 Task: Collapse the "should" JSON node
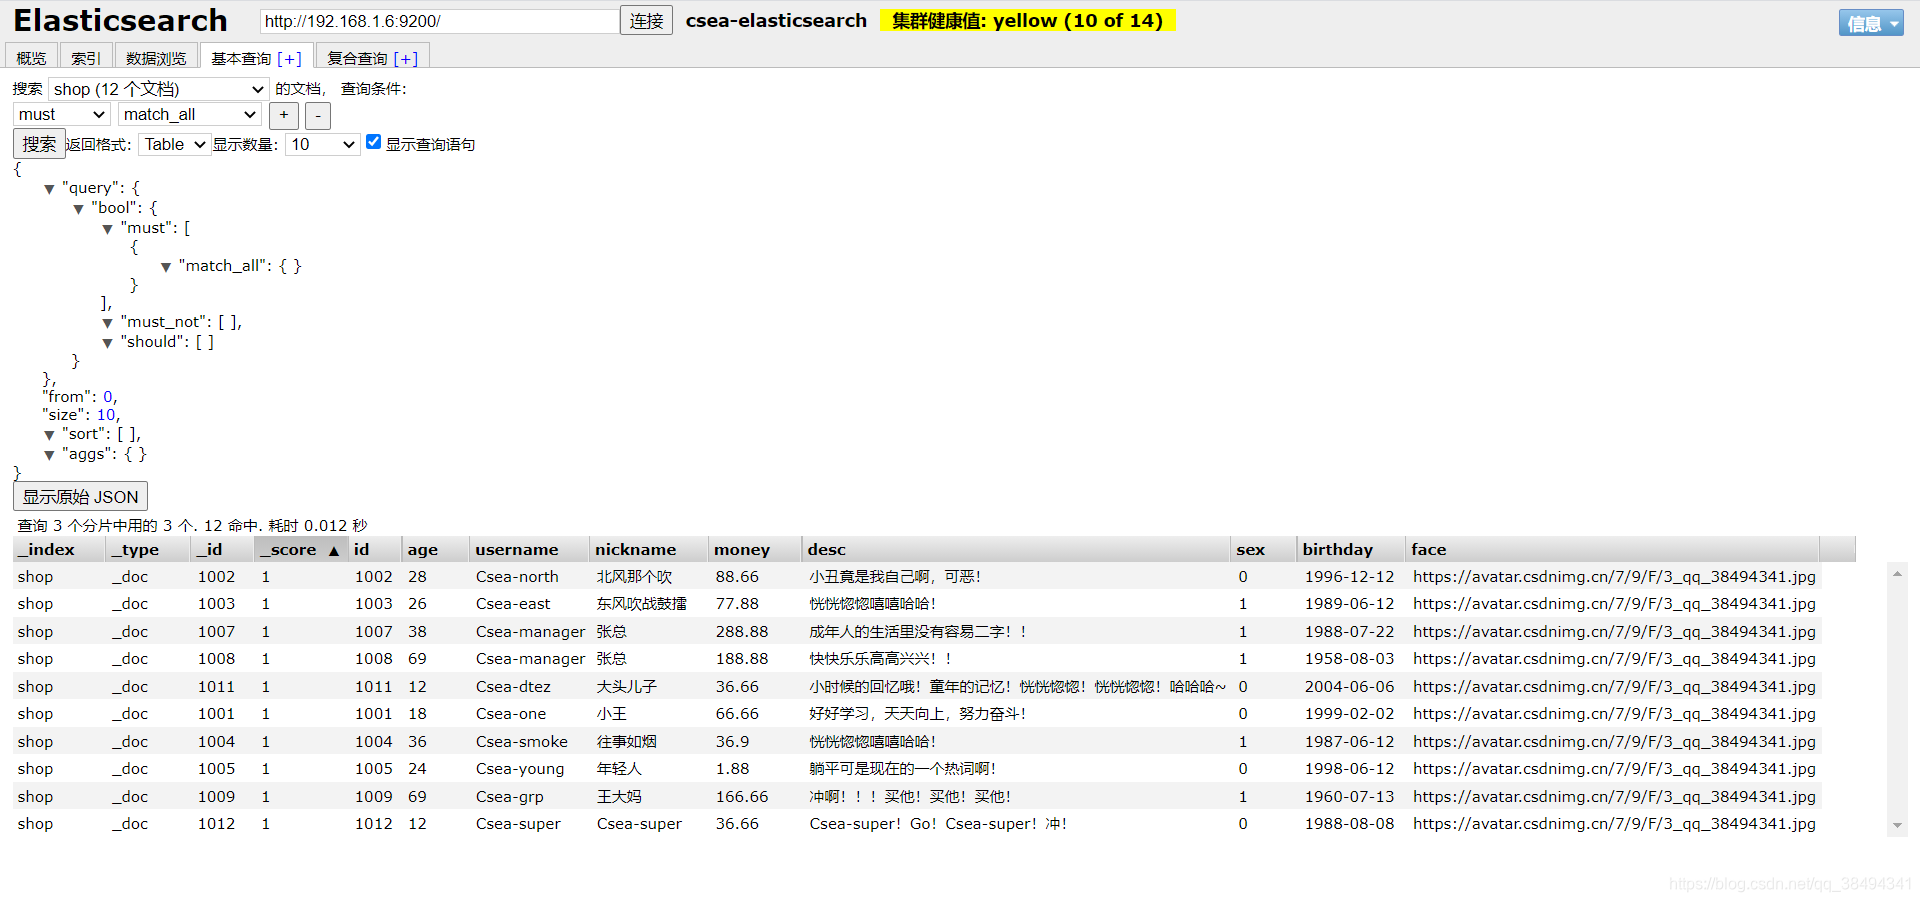click(107, 343)
